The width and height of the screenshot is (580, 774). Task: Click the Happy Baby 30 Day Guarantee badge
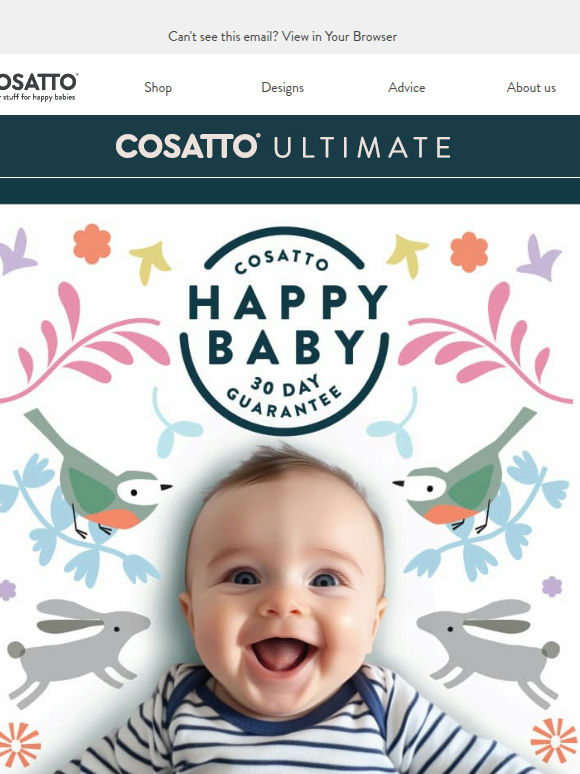[x=284, y=330]
